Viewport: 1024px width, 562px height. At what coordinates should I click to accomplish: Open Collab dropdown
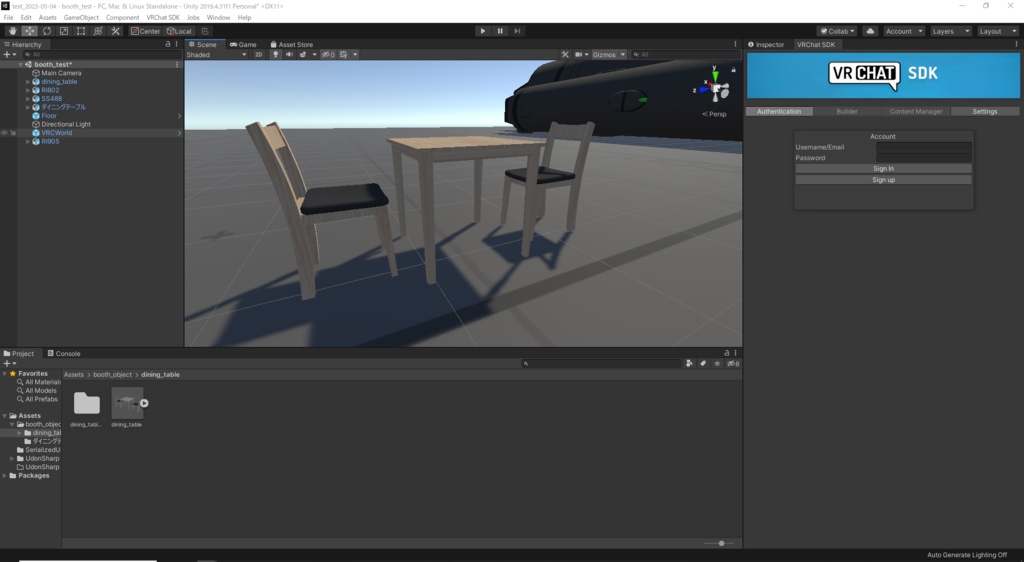837,31
